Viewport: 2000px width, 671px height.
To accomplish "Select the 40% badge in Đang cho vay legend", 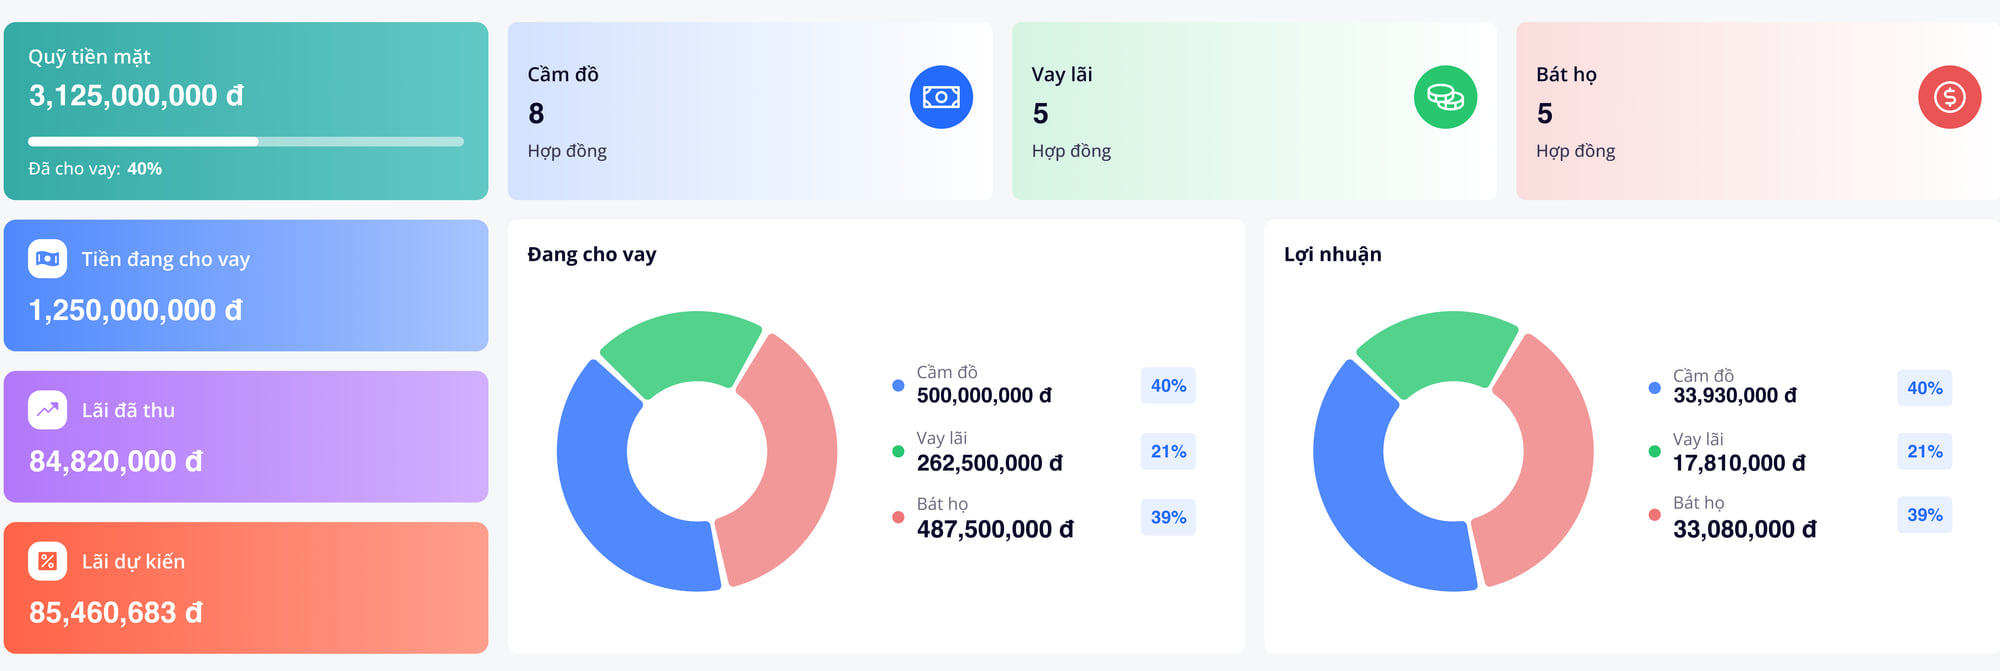I will coord(1168,386).
